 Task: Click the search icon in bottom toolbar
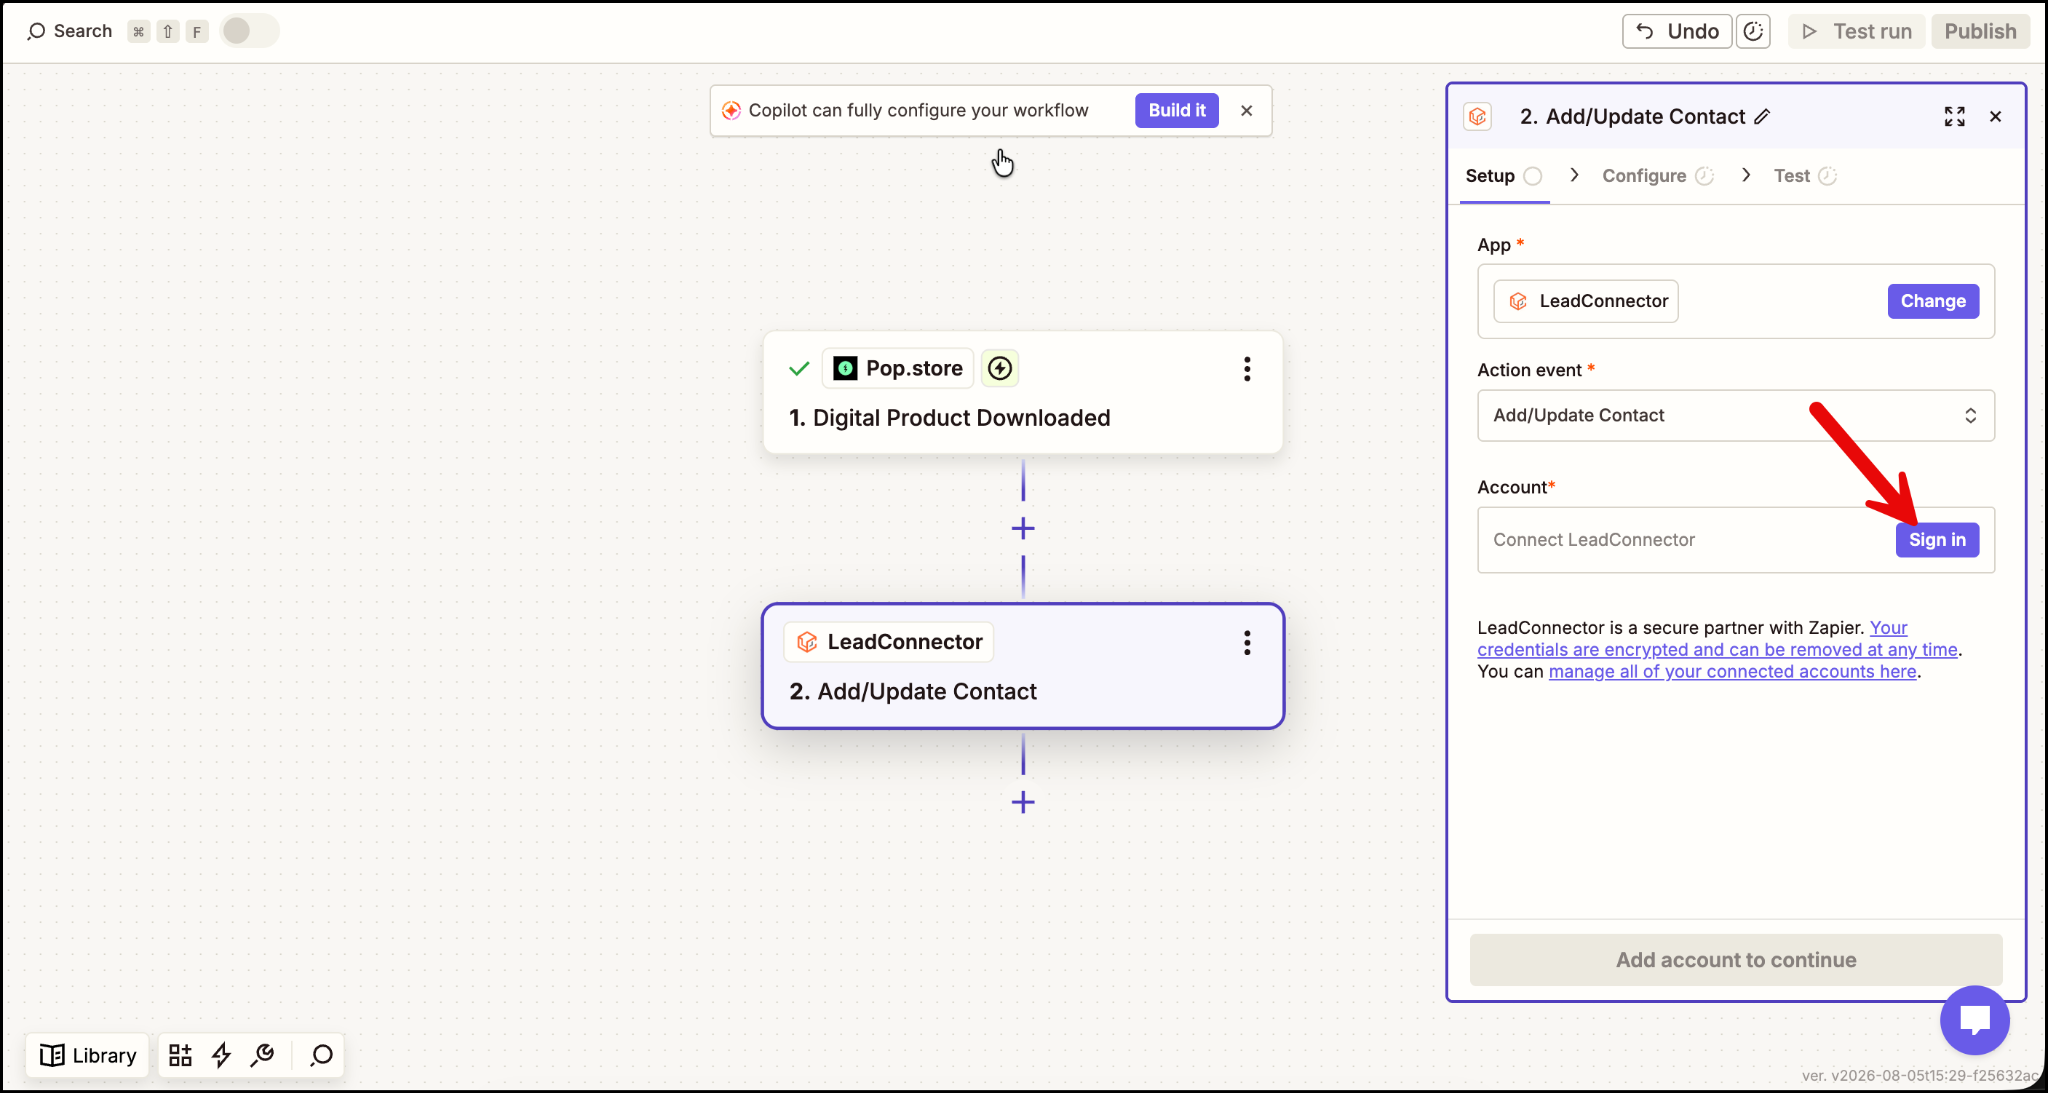[321, 1055]
